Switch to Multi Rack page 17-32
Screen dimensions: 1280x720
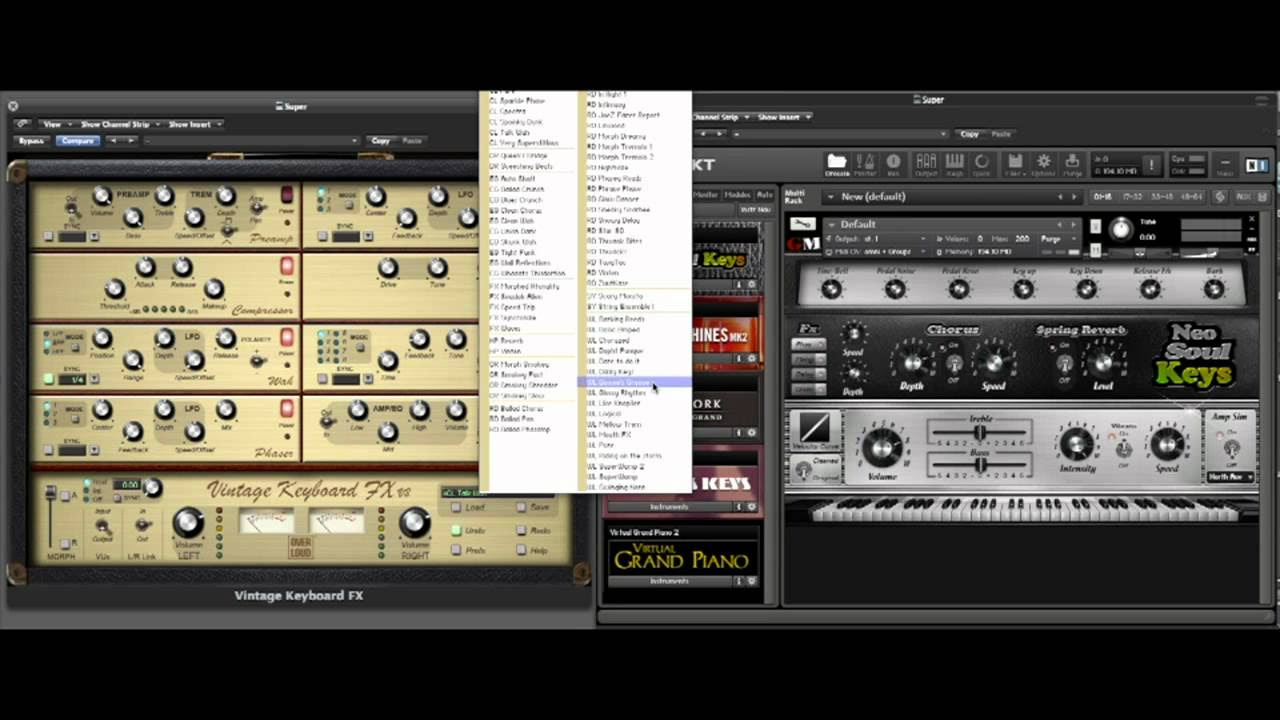1133,197
